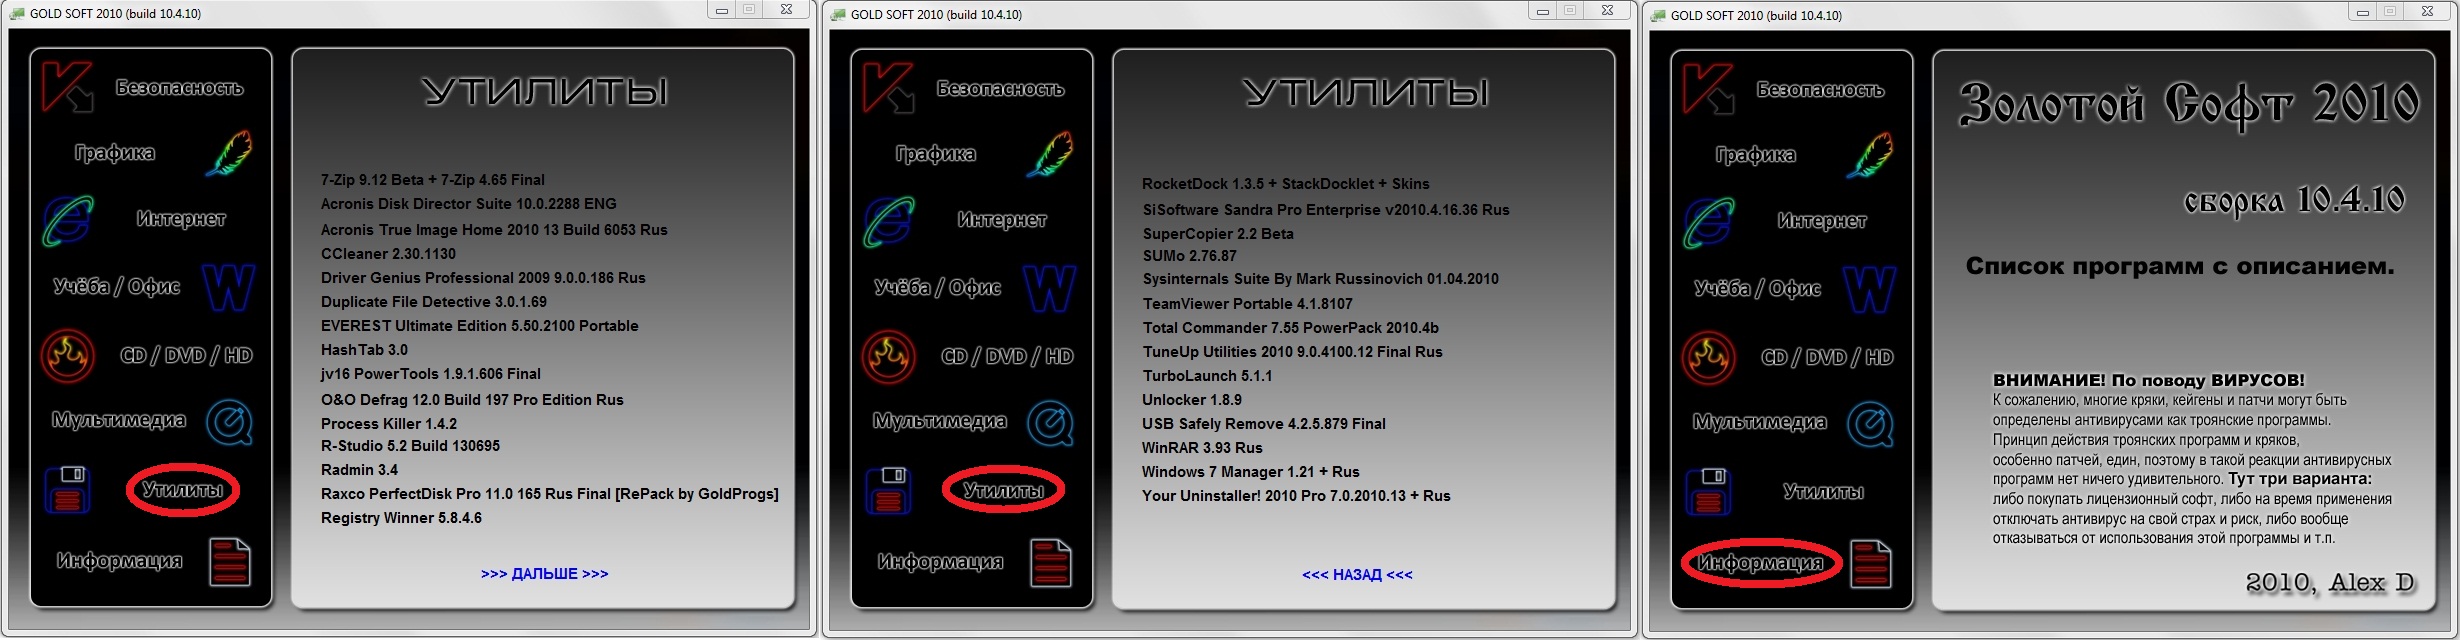Choose Учёба / Офис label in 7-Zip list window
The height and width of the screenshot is (640, 2460).
pyautogui.click(x=117, y=287)
